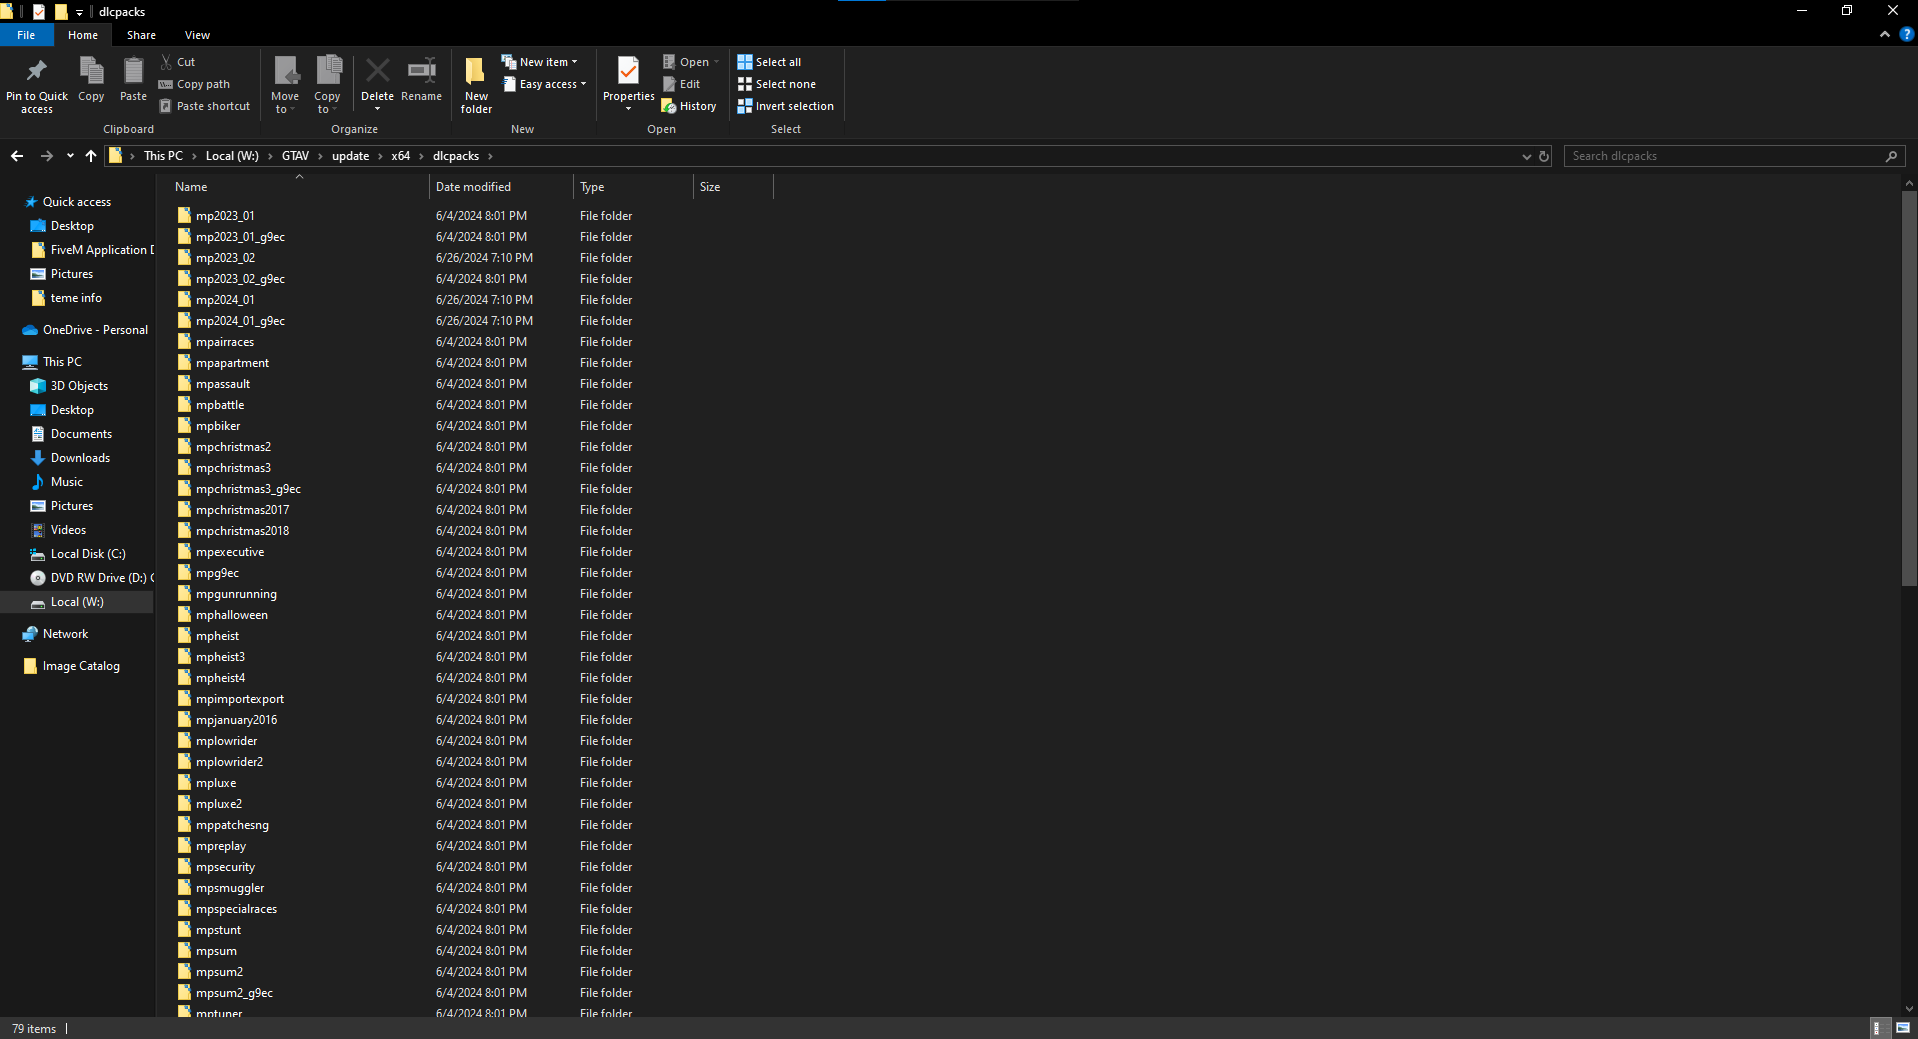This screenshot has height=1039, width=1918.
Task: Click the Properties icon in ribbon
Action: pyautogui.click(x=628, y=72)
